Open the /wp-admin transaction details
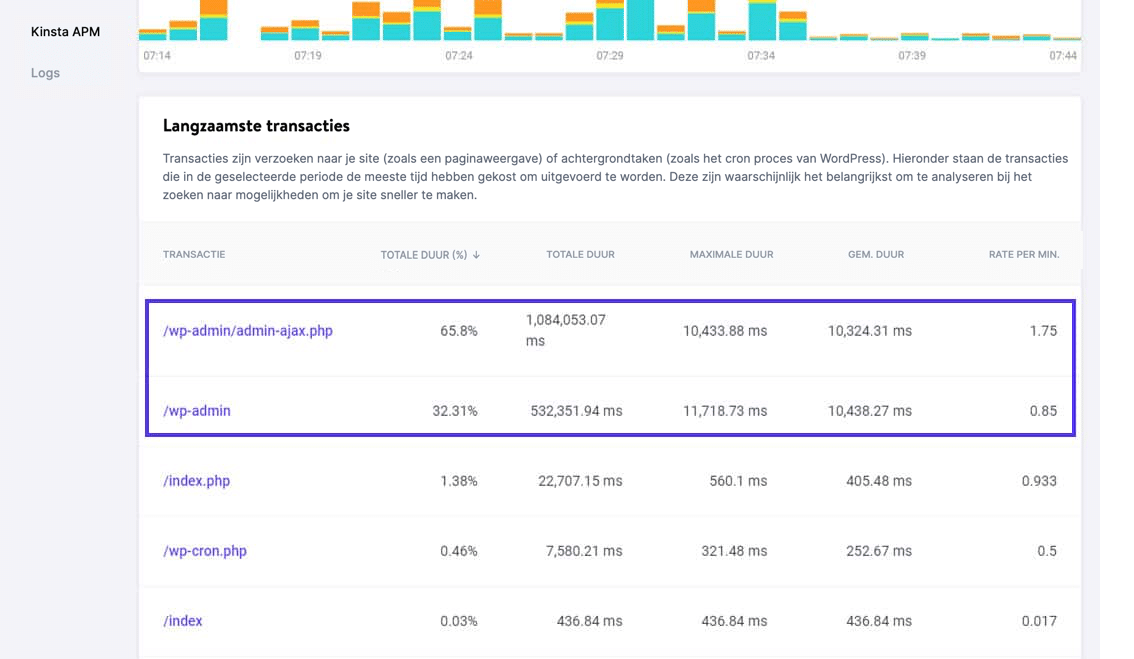The image size is (1134, 659). click(x=199, y=410)
